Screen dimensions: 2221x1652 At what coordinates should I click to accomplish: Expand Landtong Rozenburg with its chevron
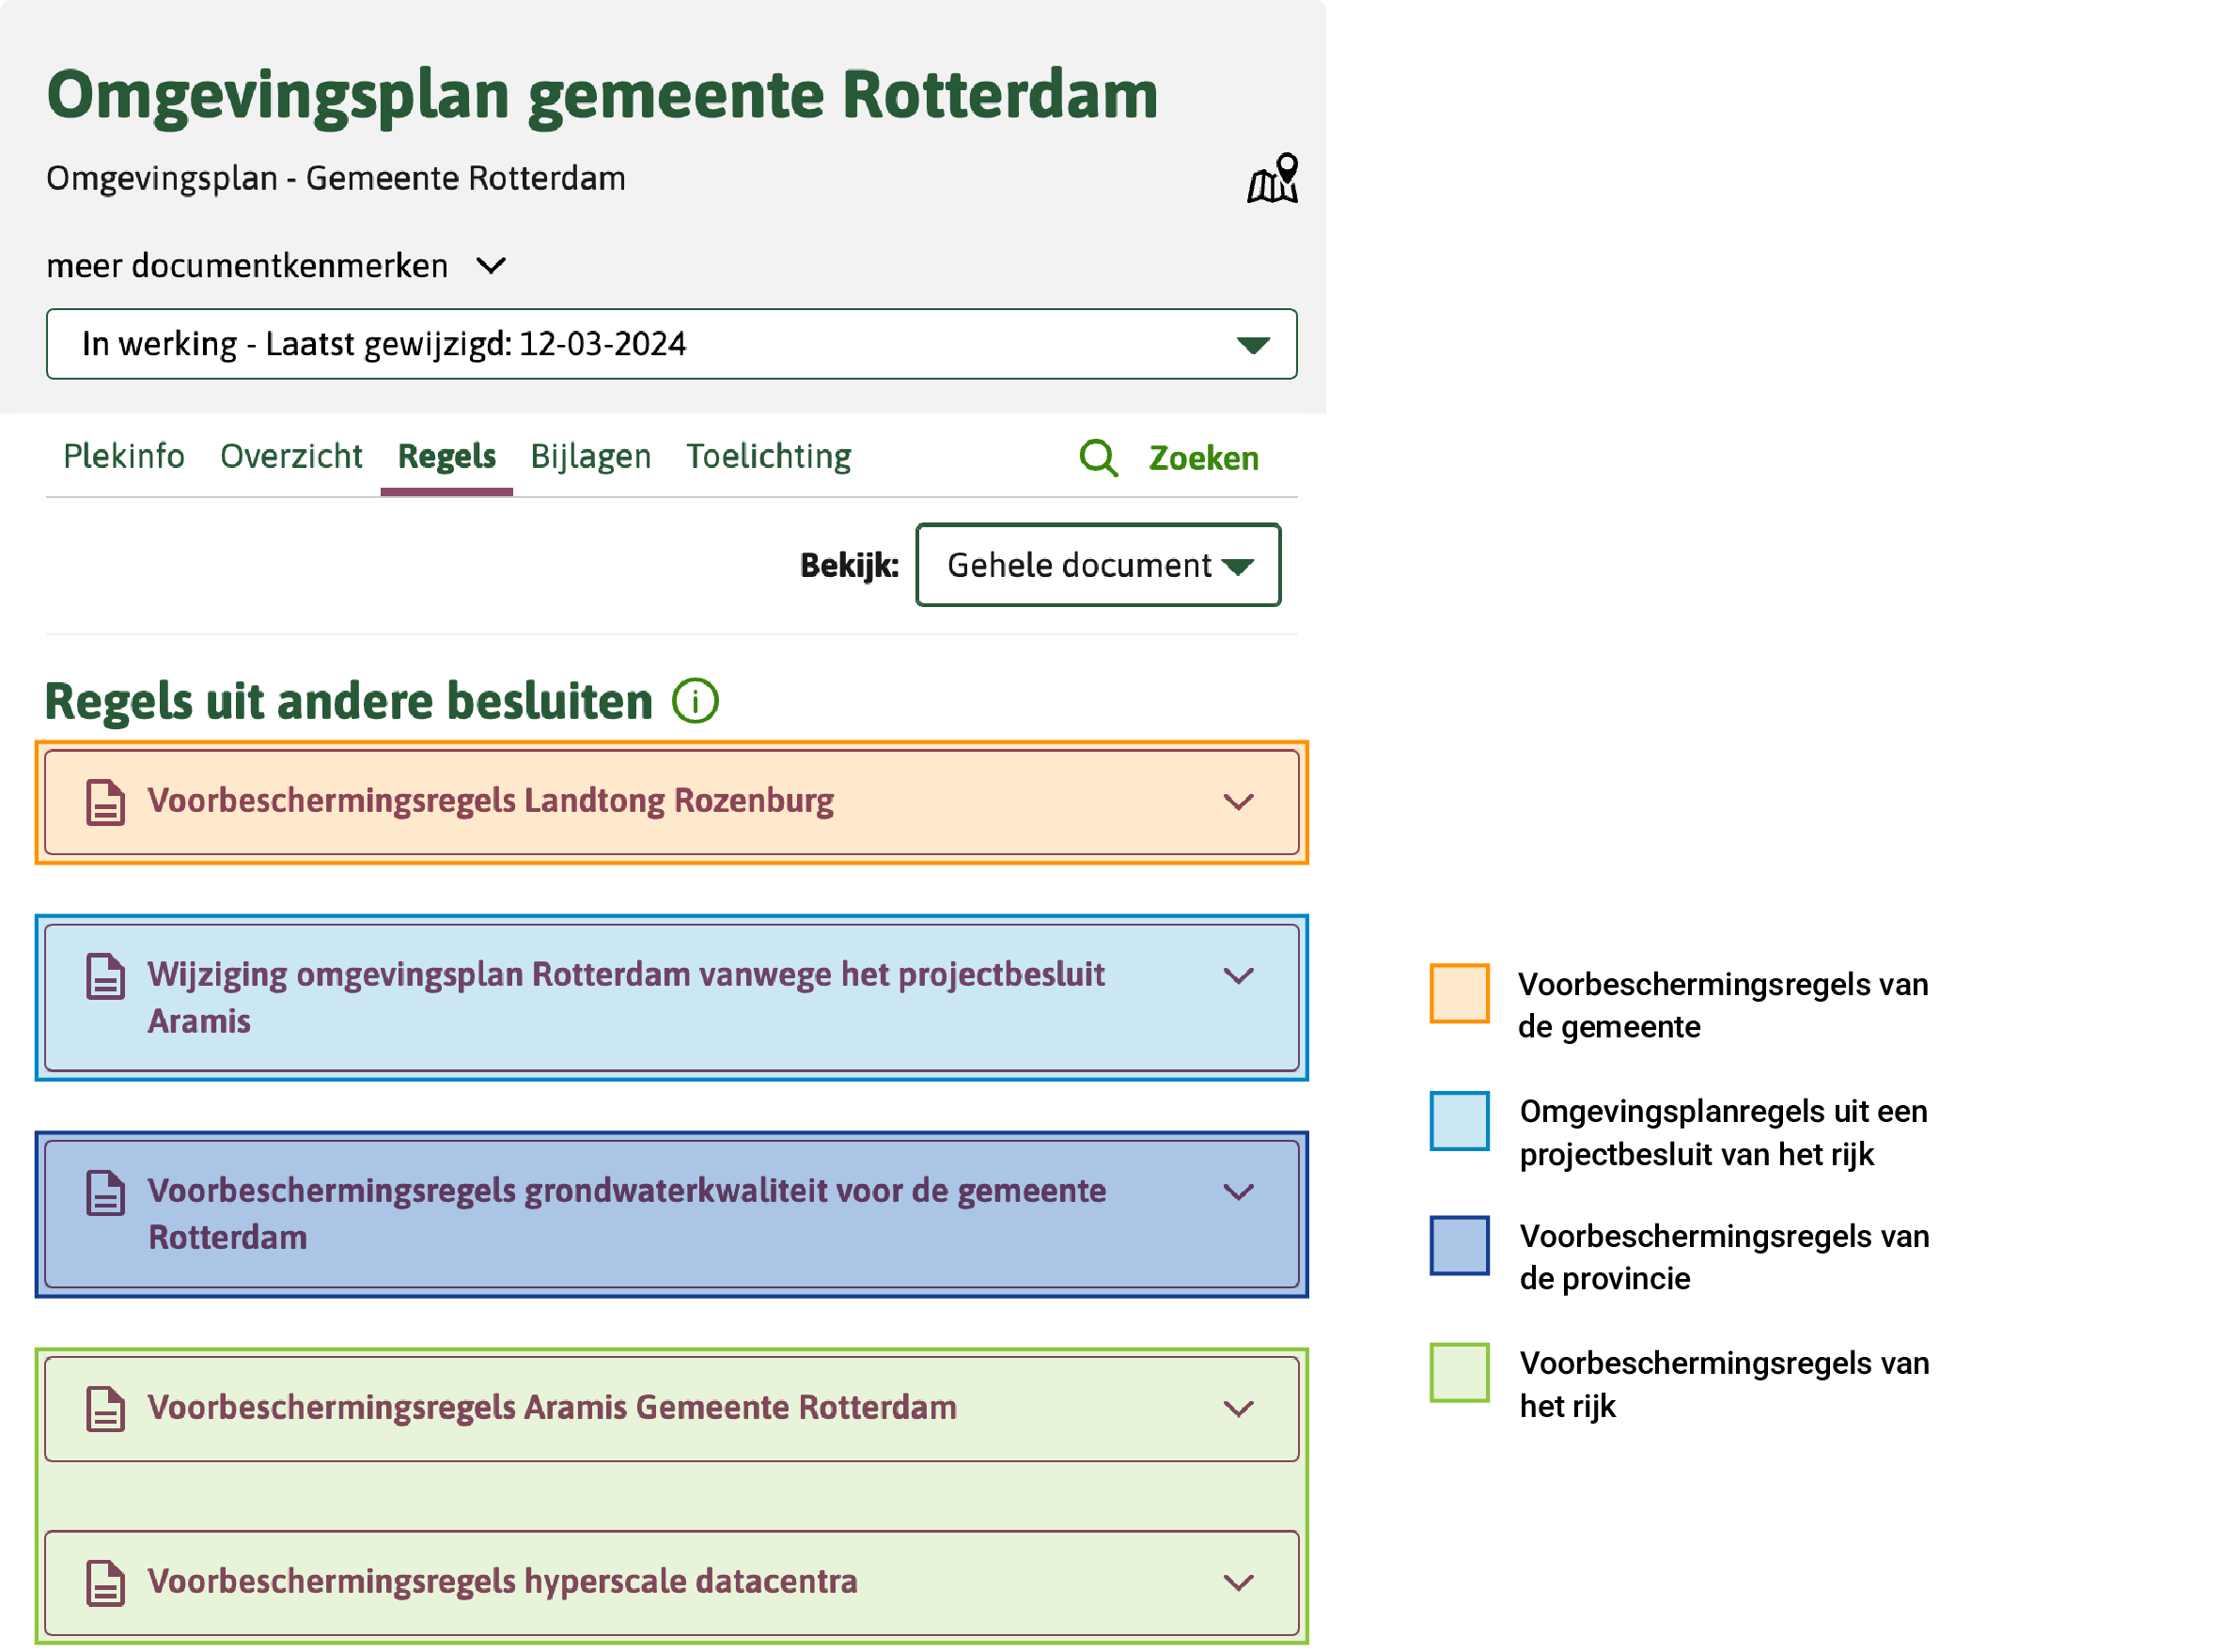tap(1238, 803)
